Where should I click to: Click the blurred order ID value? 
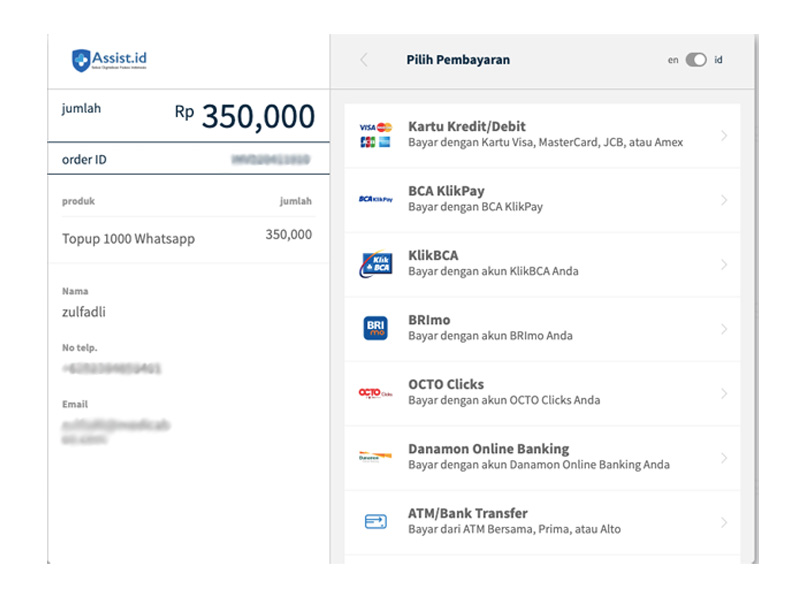tap(270, 159)
